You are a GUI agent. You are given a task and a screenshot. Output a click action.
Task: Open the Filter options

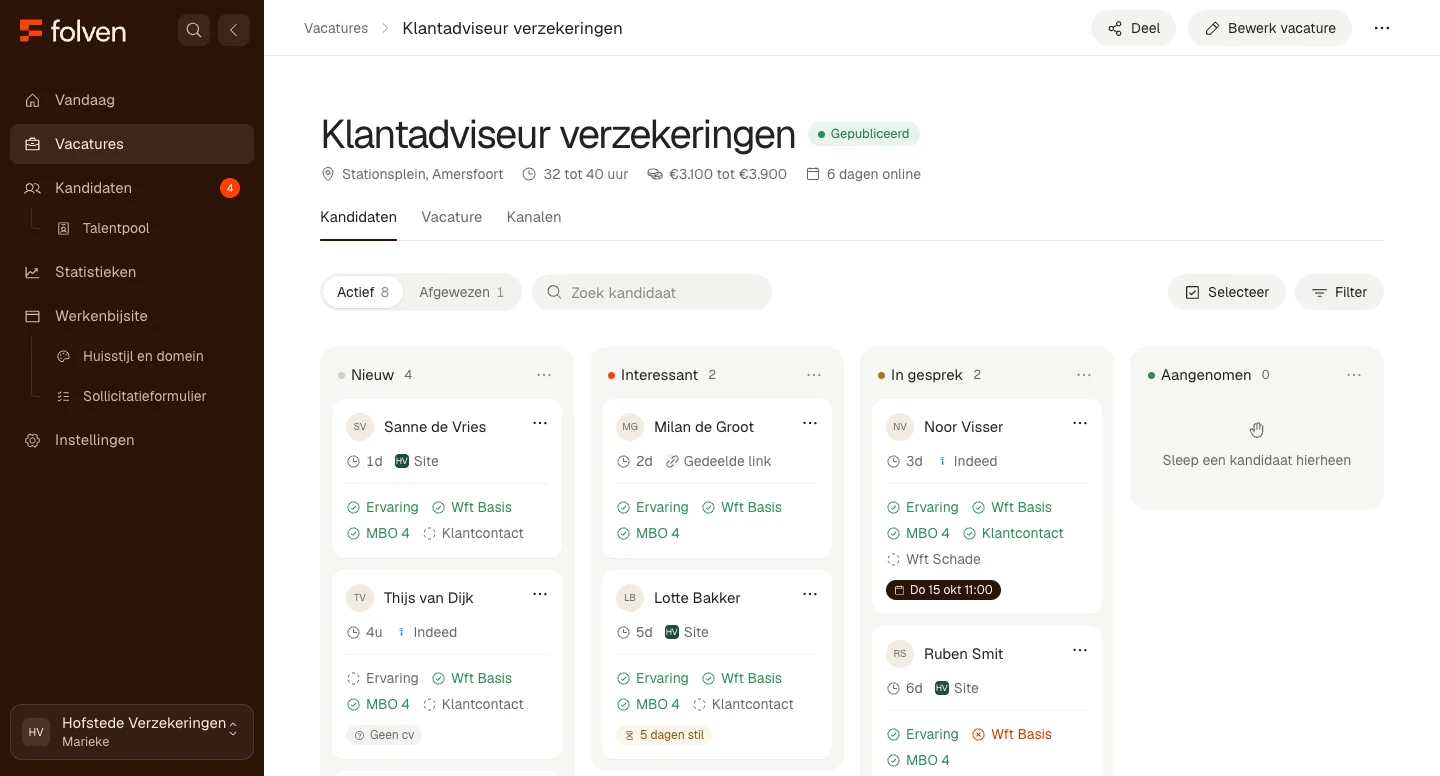[x=1339, y=292]
